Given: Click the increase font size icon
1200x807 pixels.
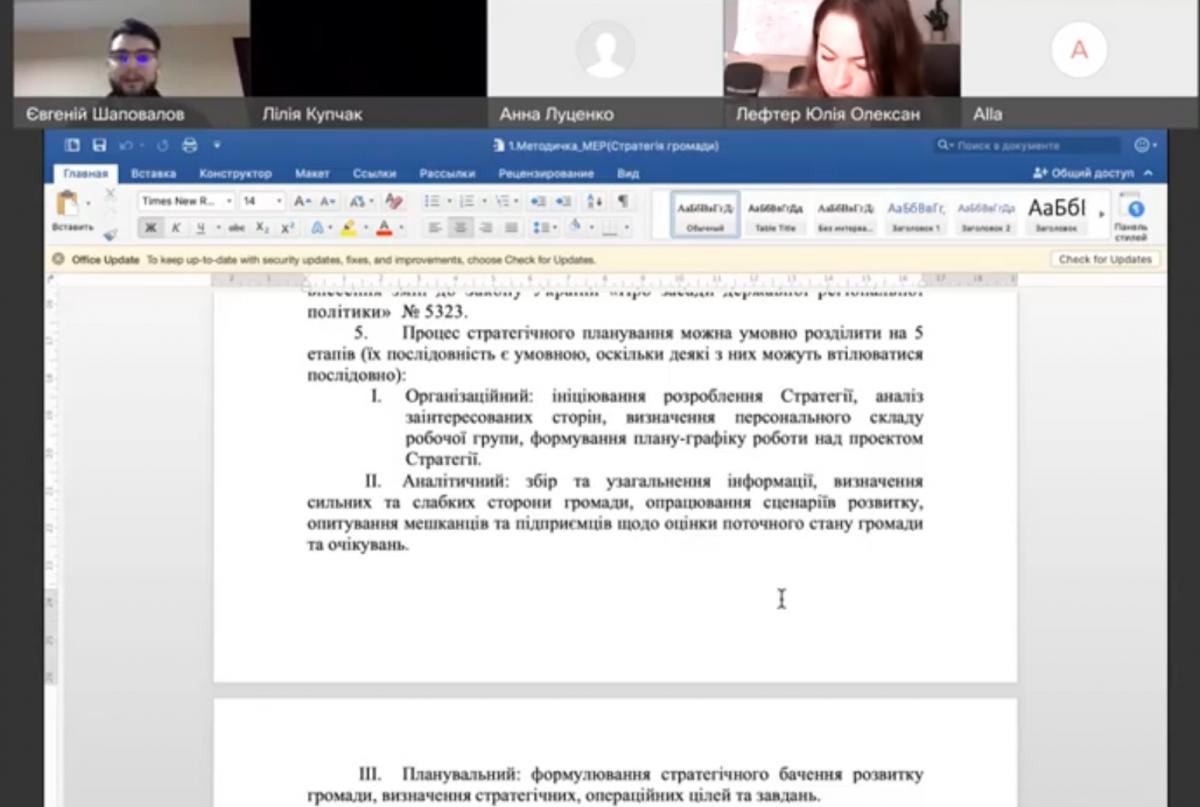Looking at the screenshot, I should click(302, 201).
